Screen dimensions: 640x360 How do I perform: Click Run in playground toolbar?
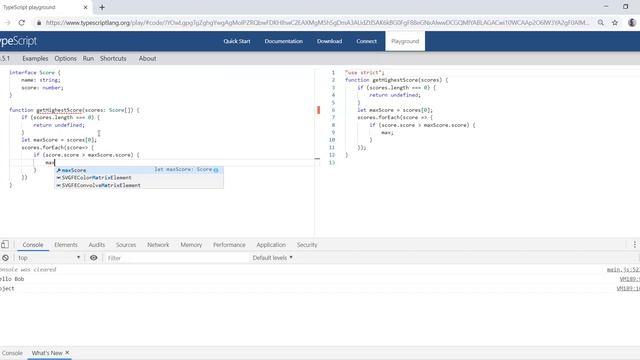(88, 58)
